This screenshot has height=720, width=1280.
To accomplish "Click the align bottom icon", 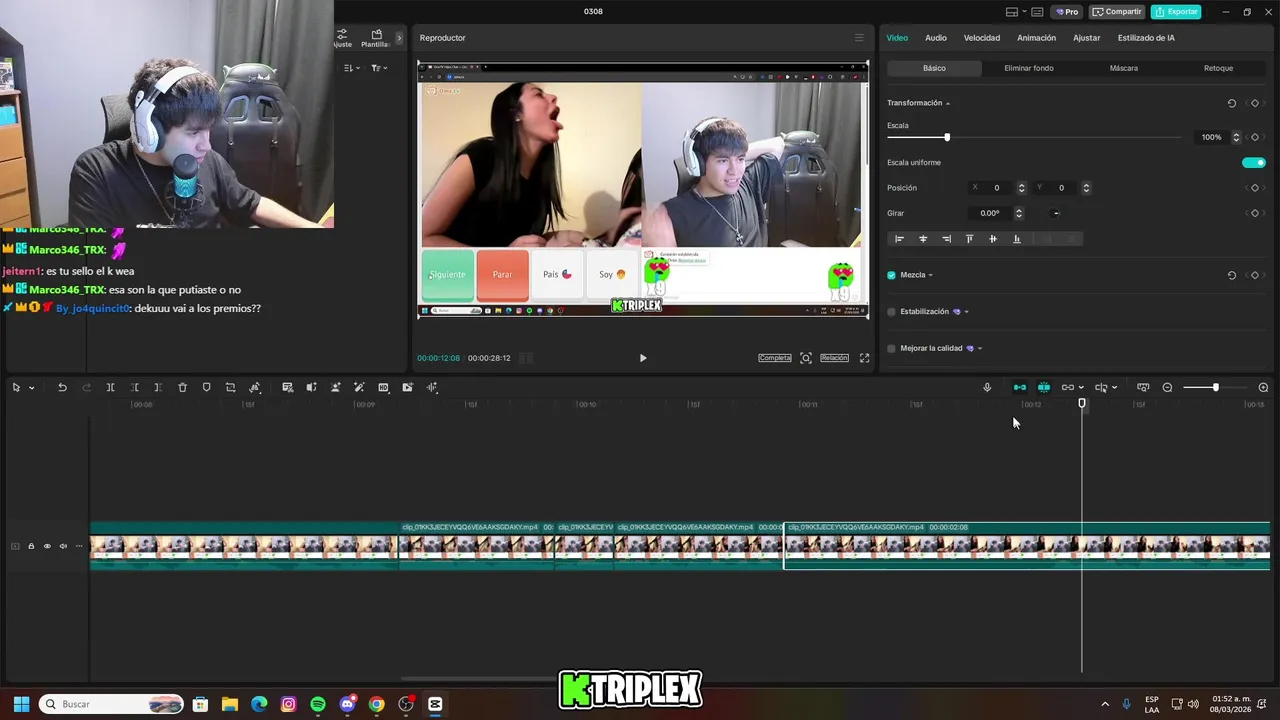I will 1017,239.
